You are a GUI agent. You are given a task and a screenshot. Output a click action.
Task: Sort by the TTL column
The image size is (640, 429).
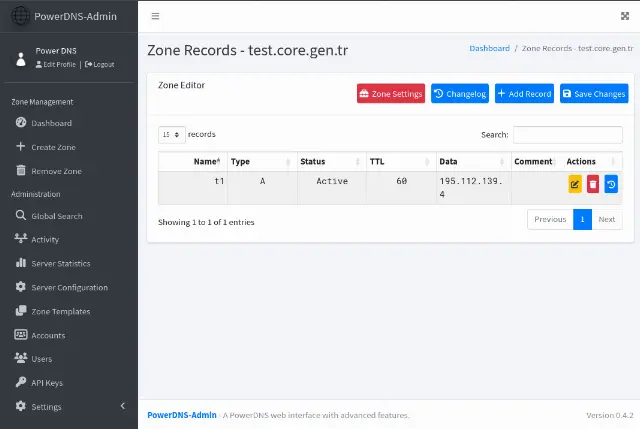pos(401,162)
